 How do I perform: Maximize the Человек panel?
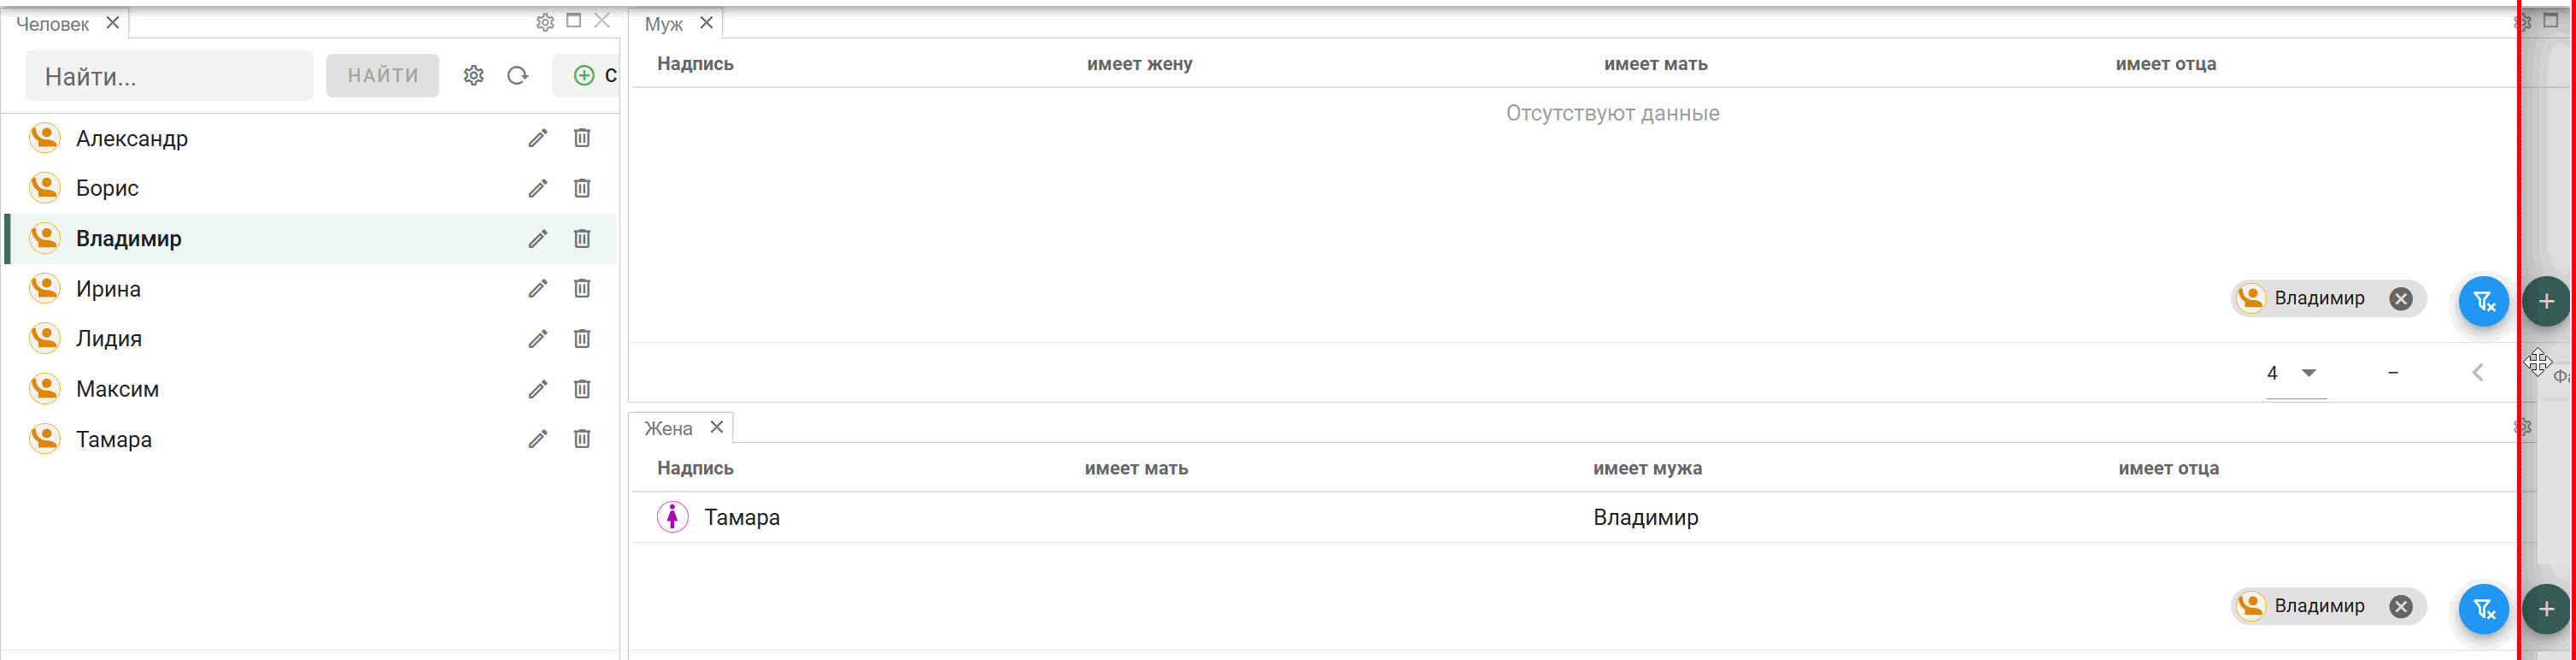[574, 20]
